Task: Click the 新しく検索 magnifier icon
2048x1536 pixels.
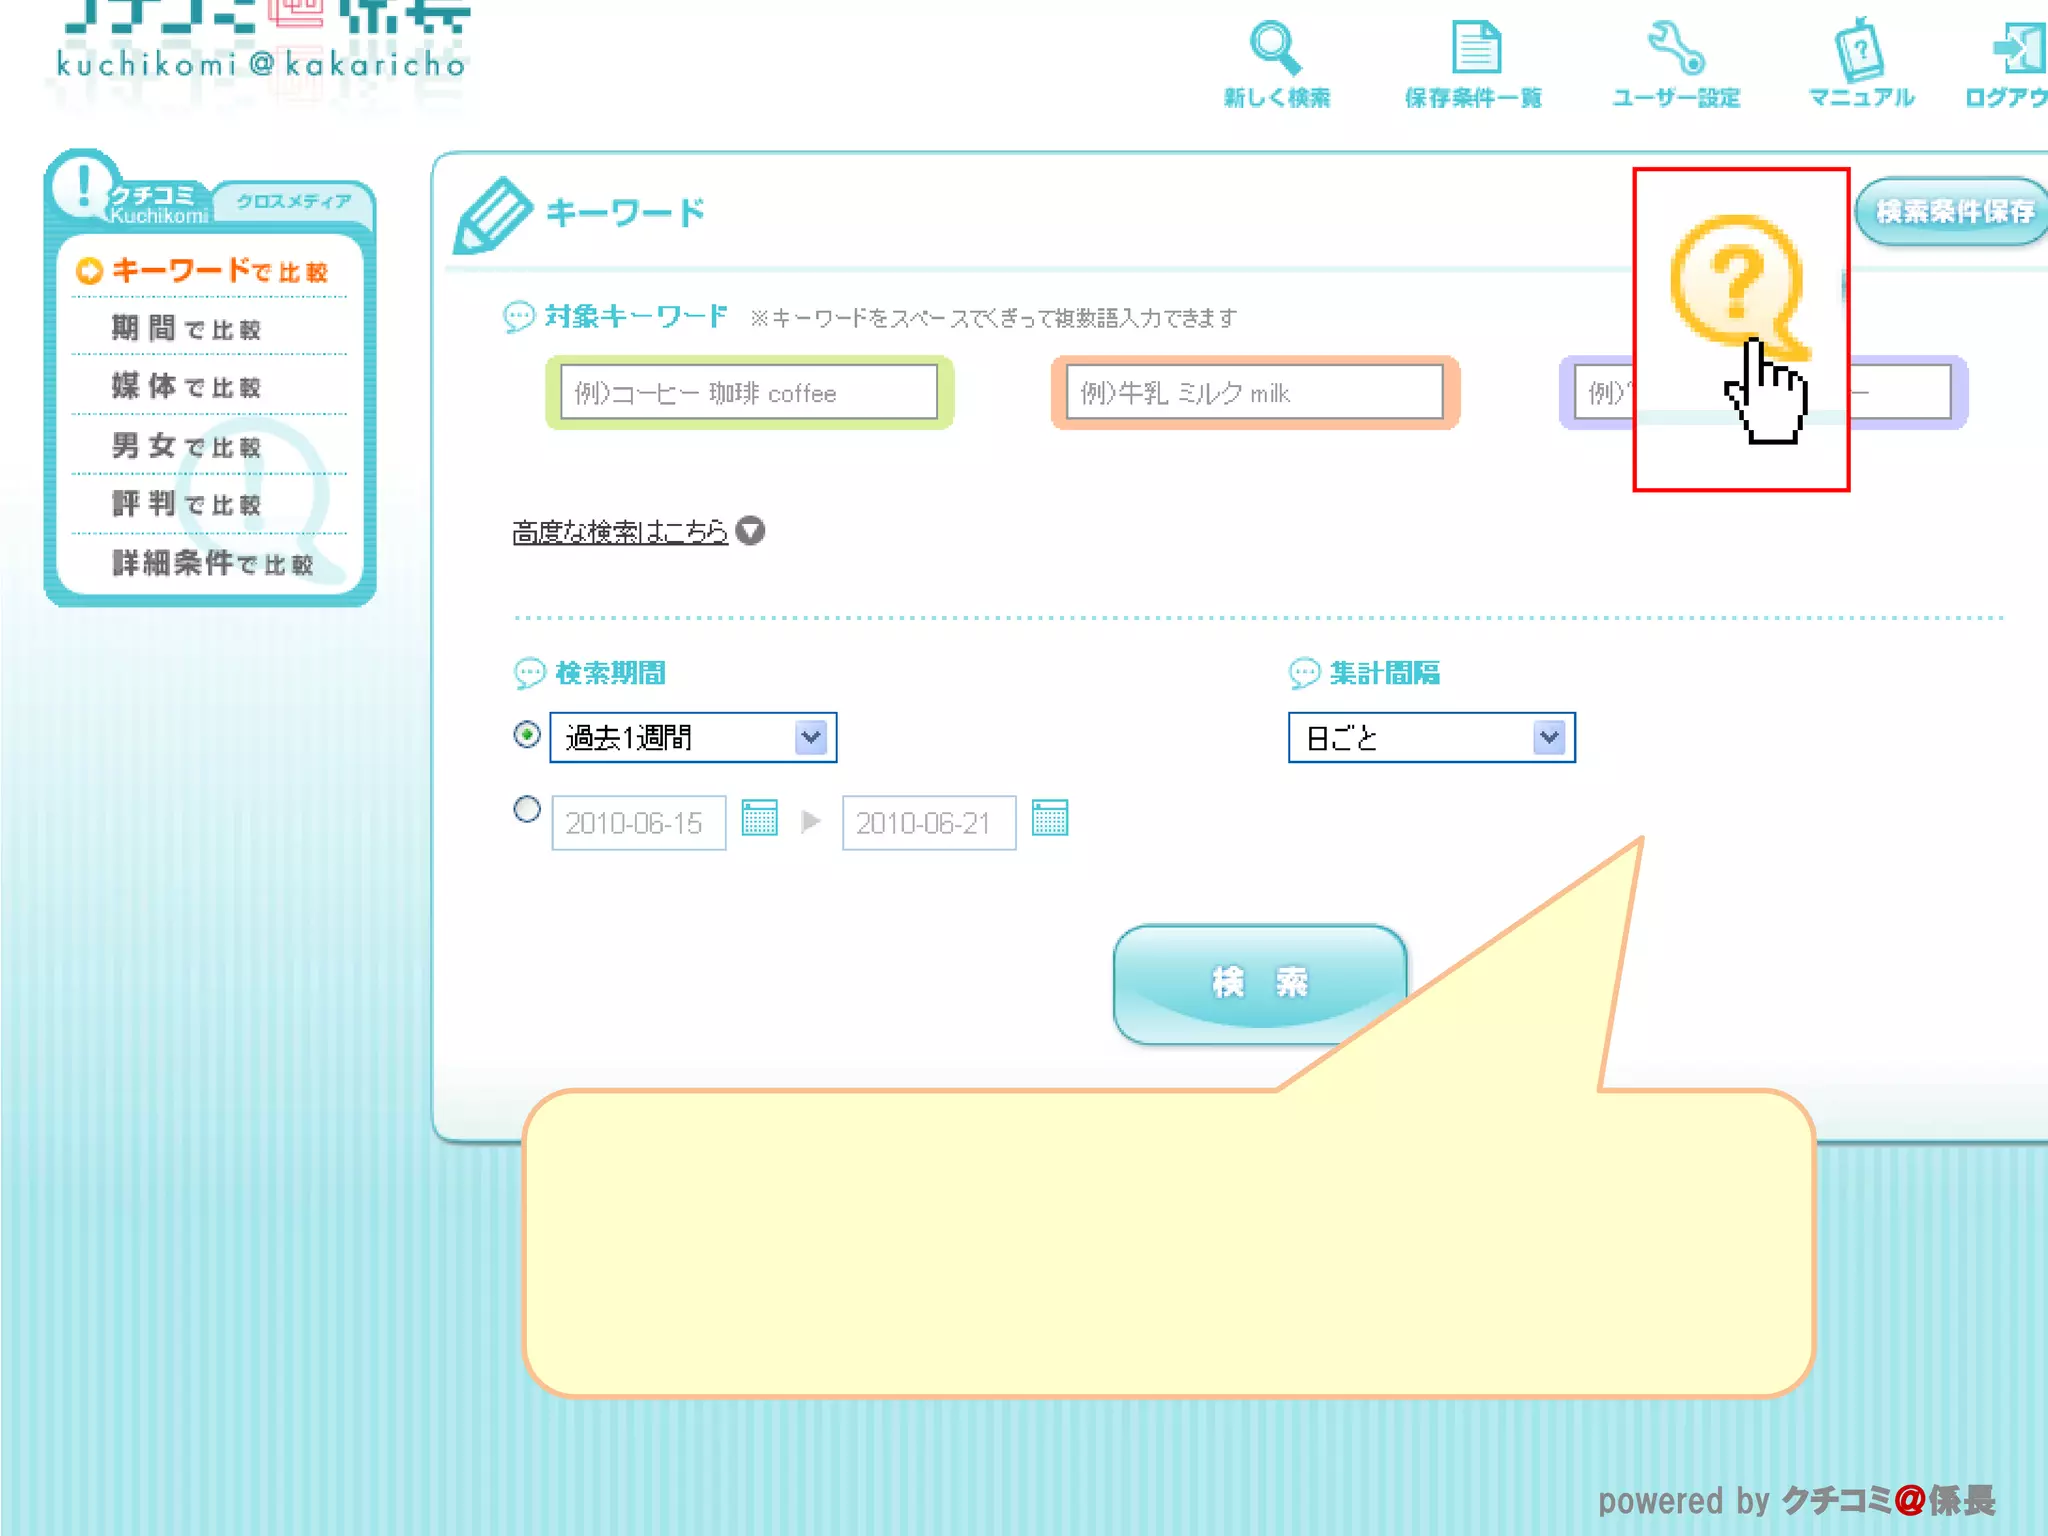Action: pyautogui.click(x=1276, y=48)
